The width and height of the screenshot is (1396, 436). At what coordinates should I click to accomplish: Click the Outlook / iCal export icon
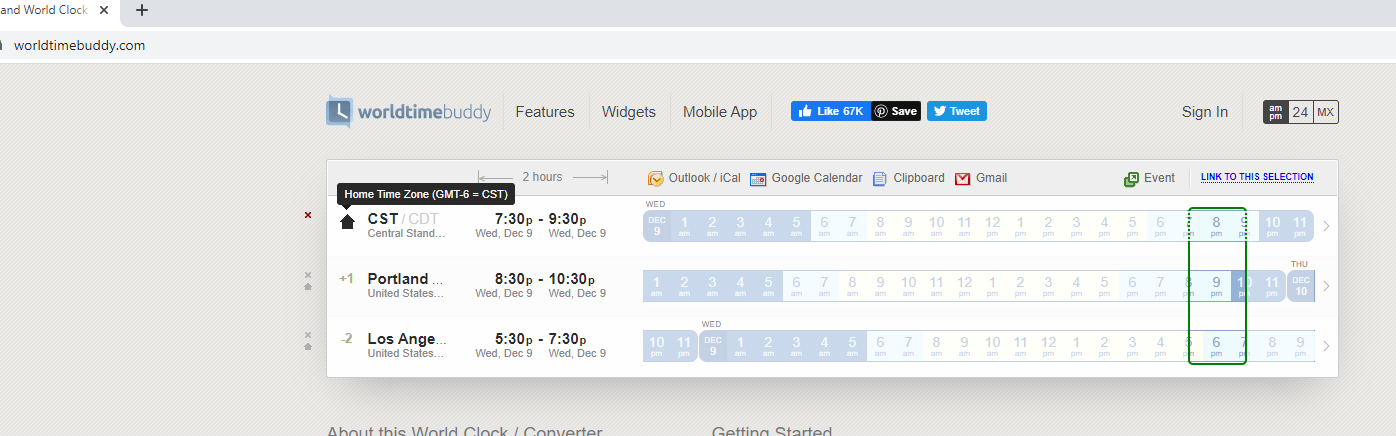pyautogui.click(x=656, y=179)
